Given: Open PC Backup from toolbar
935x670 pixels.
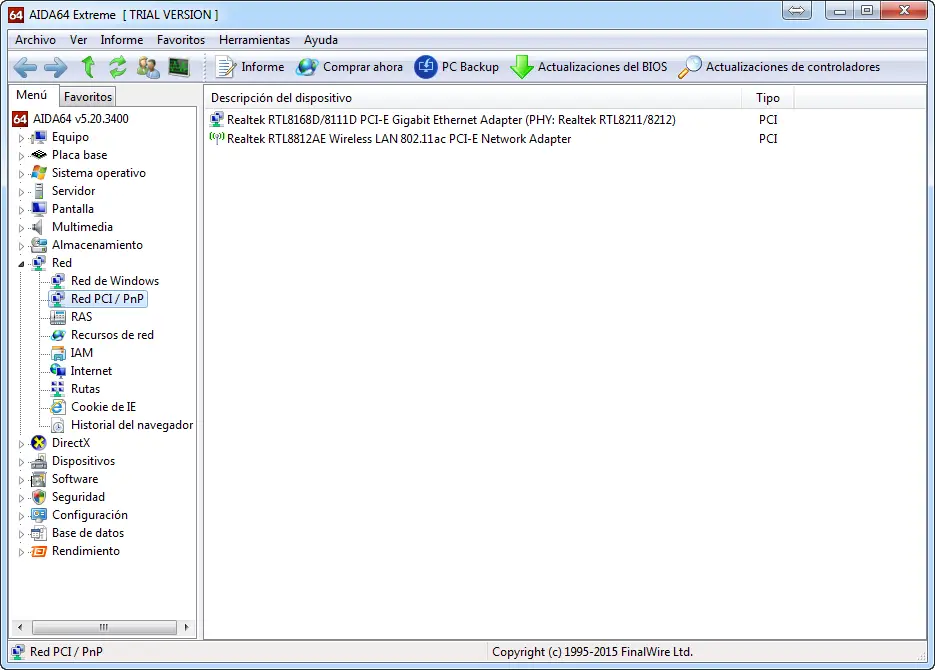Looking at the screenshot, I should coord(457,67).
